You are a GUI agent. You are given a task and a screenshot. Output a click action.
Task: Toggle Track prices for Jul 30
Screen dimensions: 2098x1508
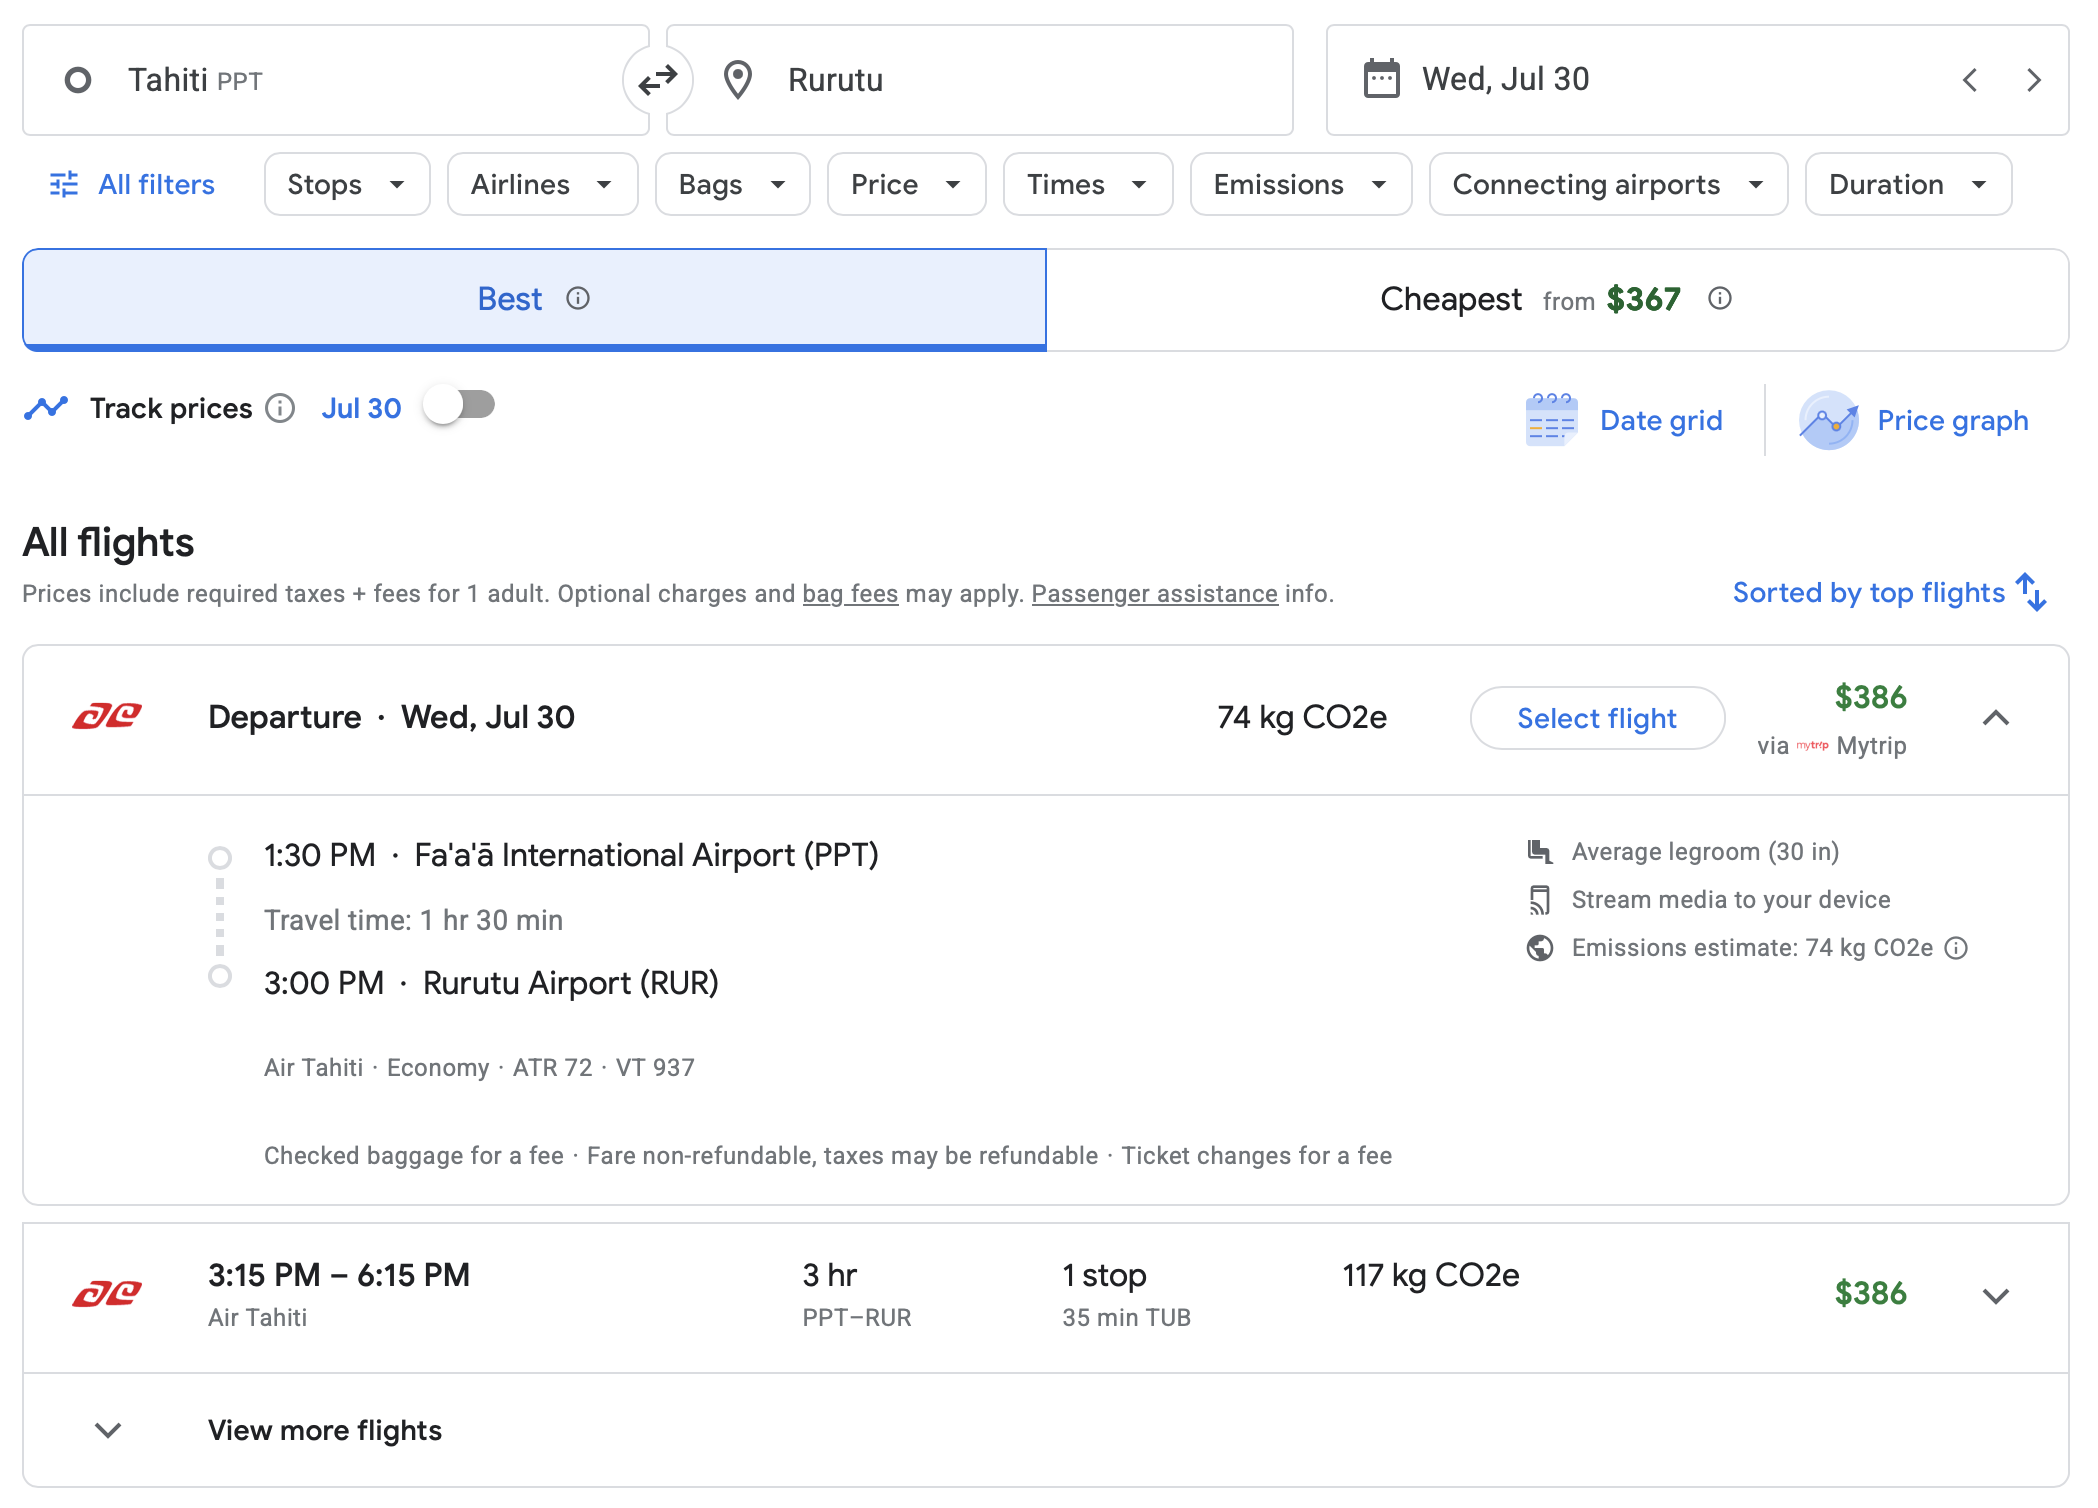point(459,405)
